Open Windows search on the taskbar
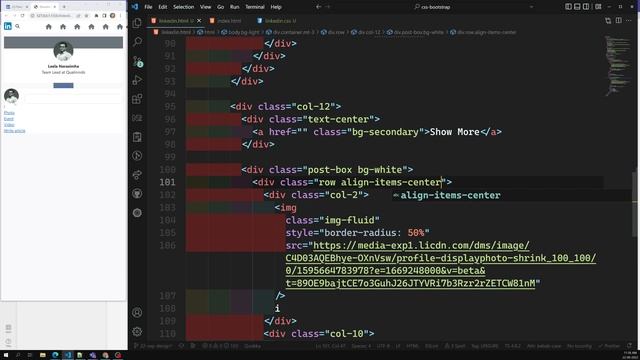The image size is (640, 360). coord(18,355)
